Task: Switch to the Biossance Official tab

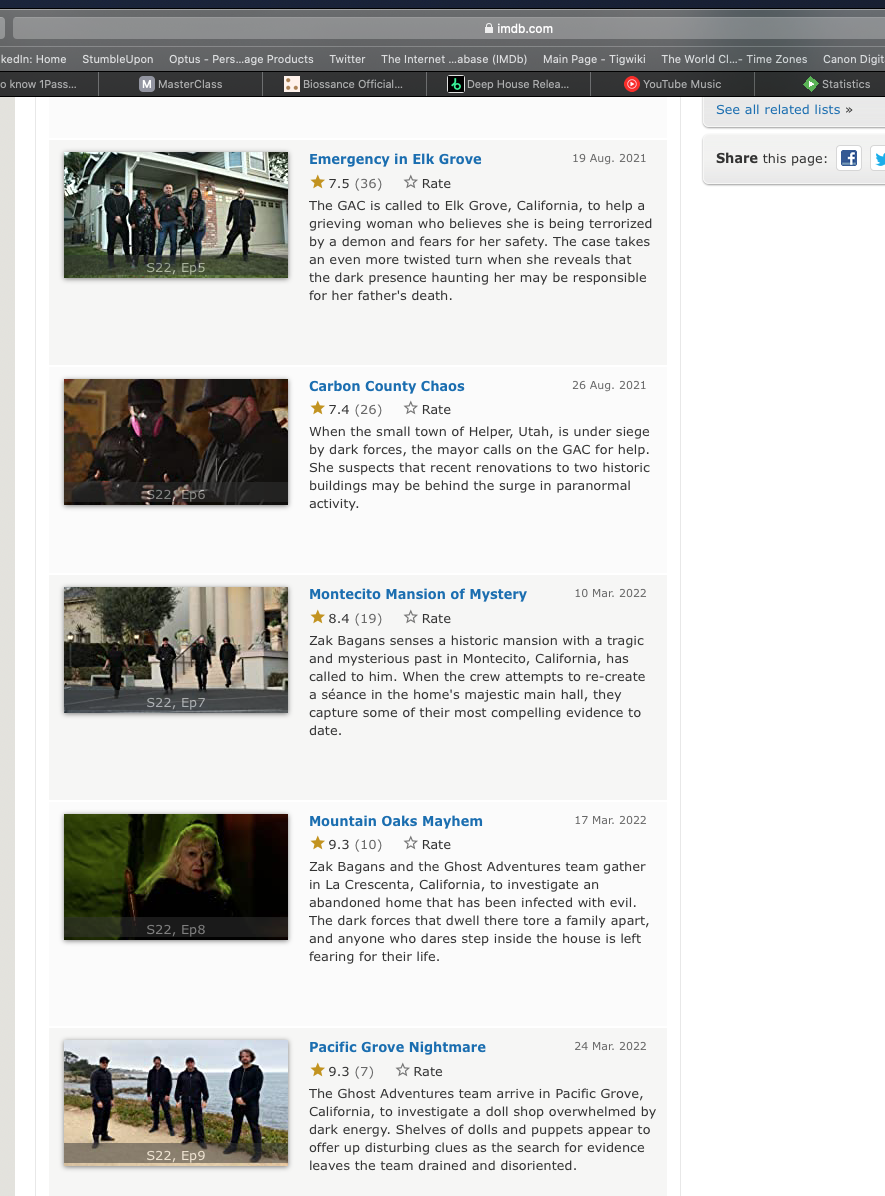Action: point(344,84)
